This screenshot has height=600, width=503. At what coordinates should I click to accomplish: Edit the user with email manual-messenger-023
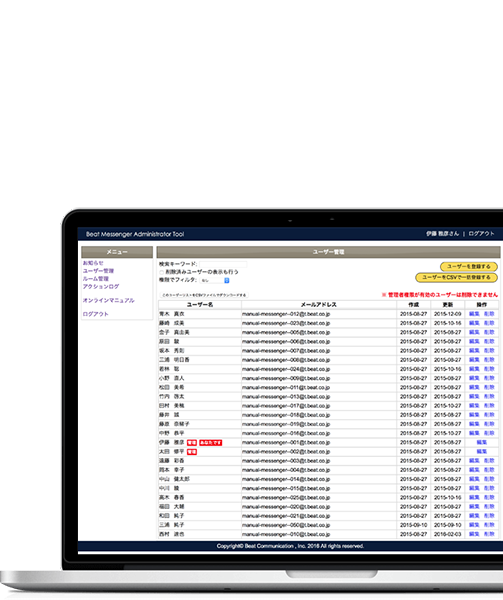pos(474,323)
